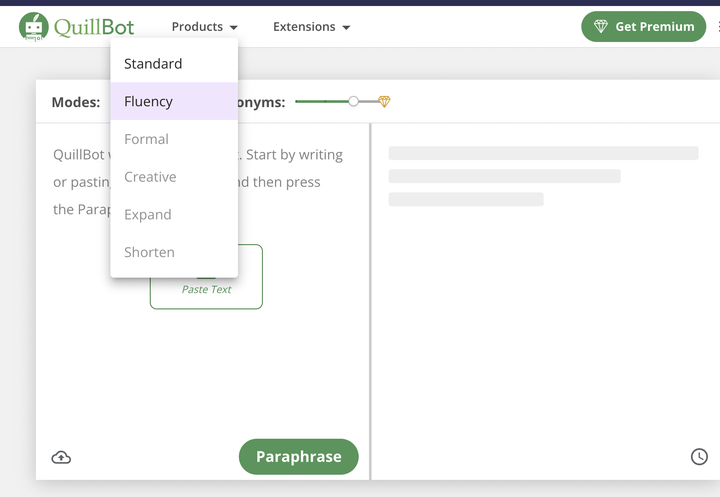
Task: Open the history clock icon
Action: point(699,457)
